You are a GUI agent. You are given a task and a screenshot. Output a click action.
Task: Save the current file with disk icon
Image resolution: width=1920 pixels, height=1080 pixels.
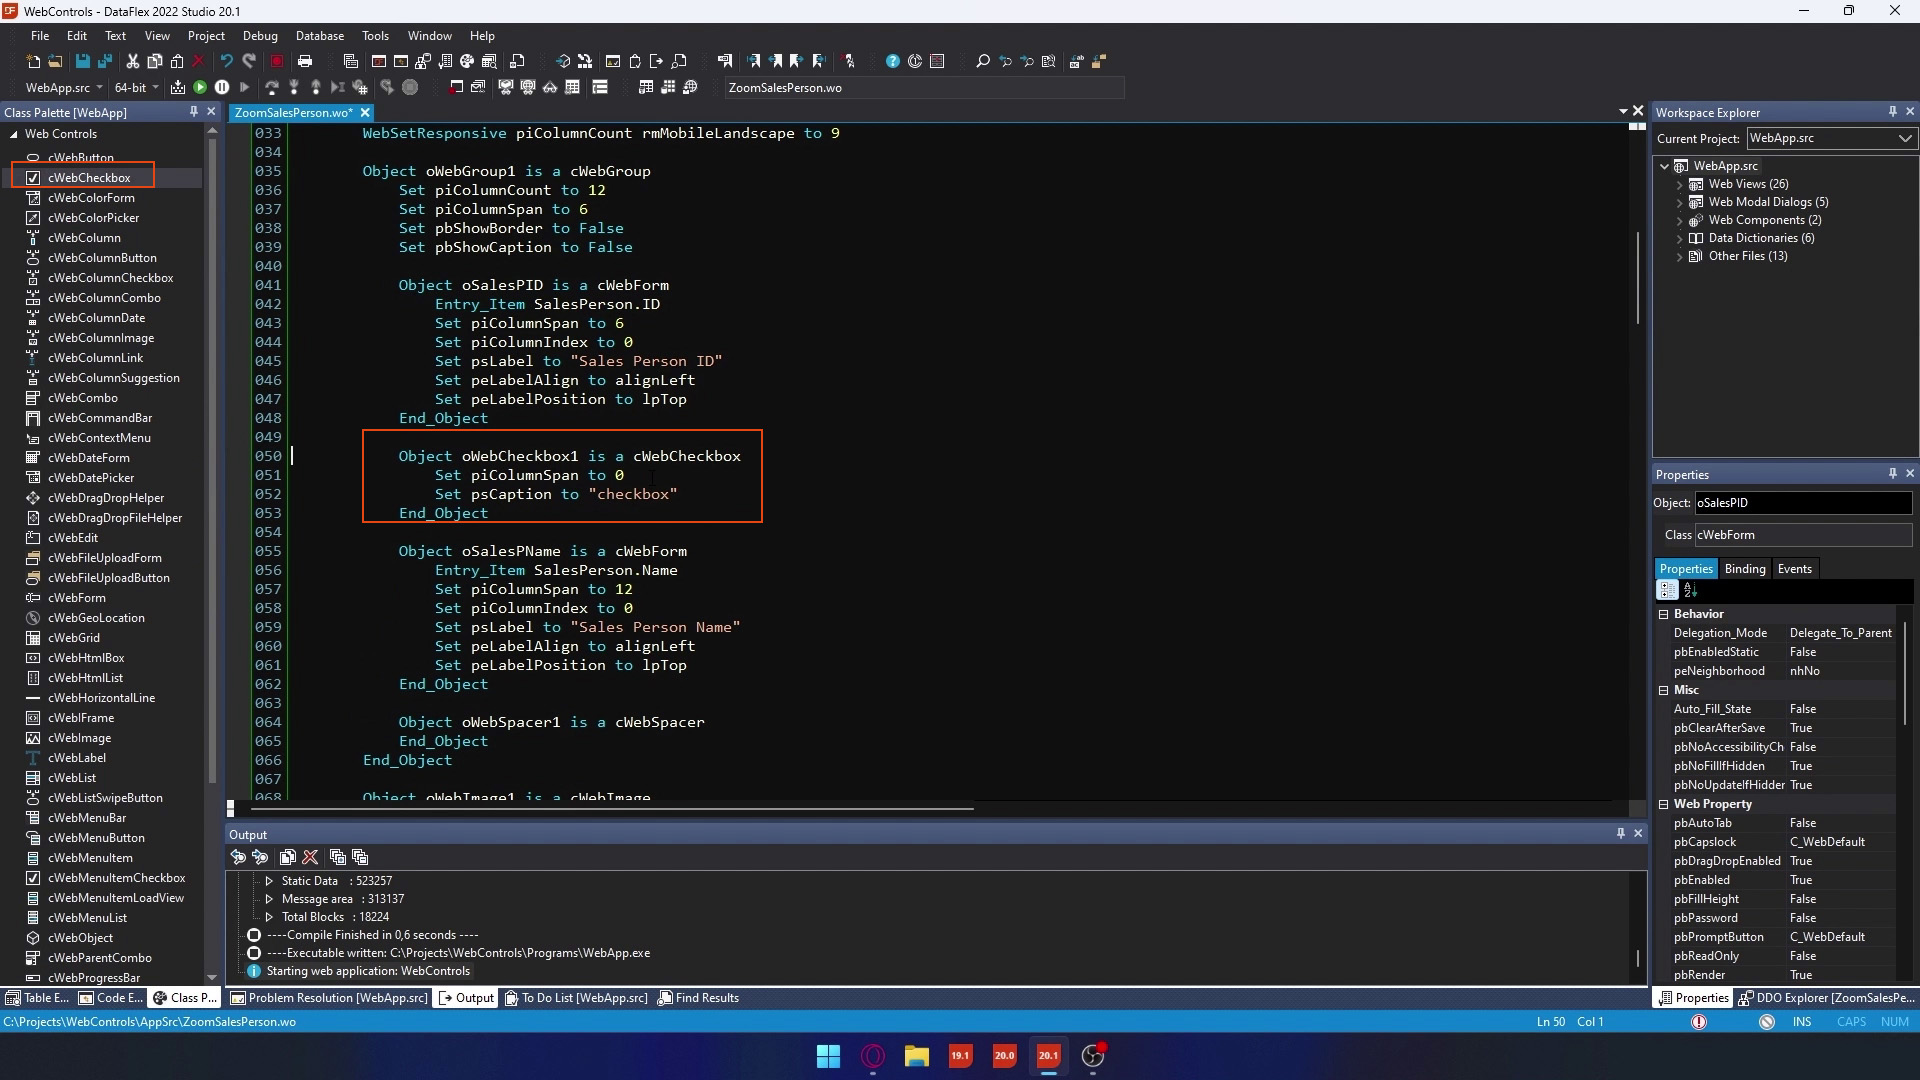pyautogui.click(x=82, y=61)
